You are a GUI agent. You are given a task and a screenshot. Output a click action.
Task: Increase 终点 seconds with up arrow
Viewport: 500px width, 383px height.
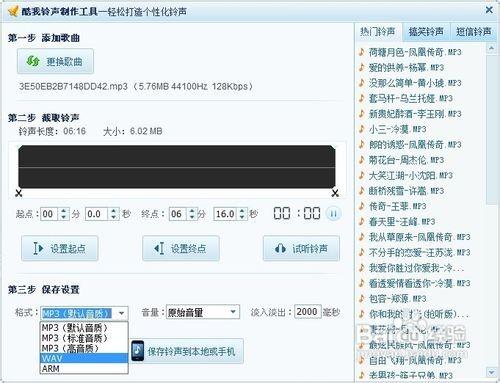(242, 210)
